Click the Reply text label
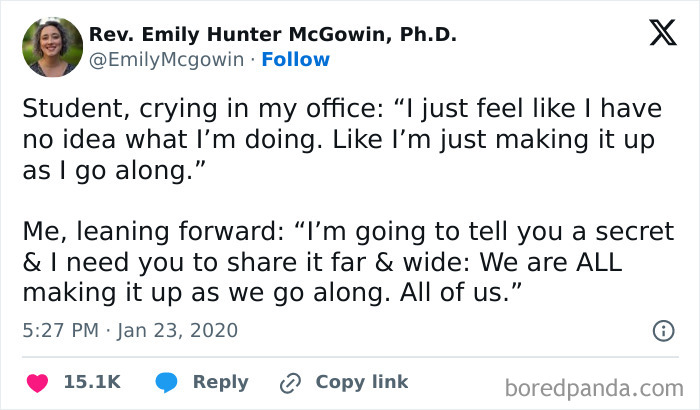 [220, 382]
